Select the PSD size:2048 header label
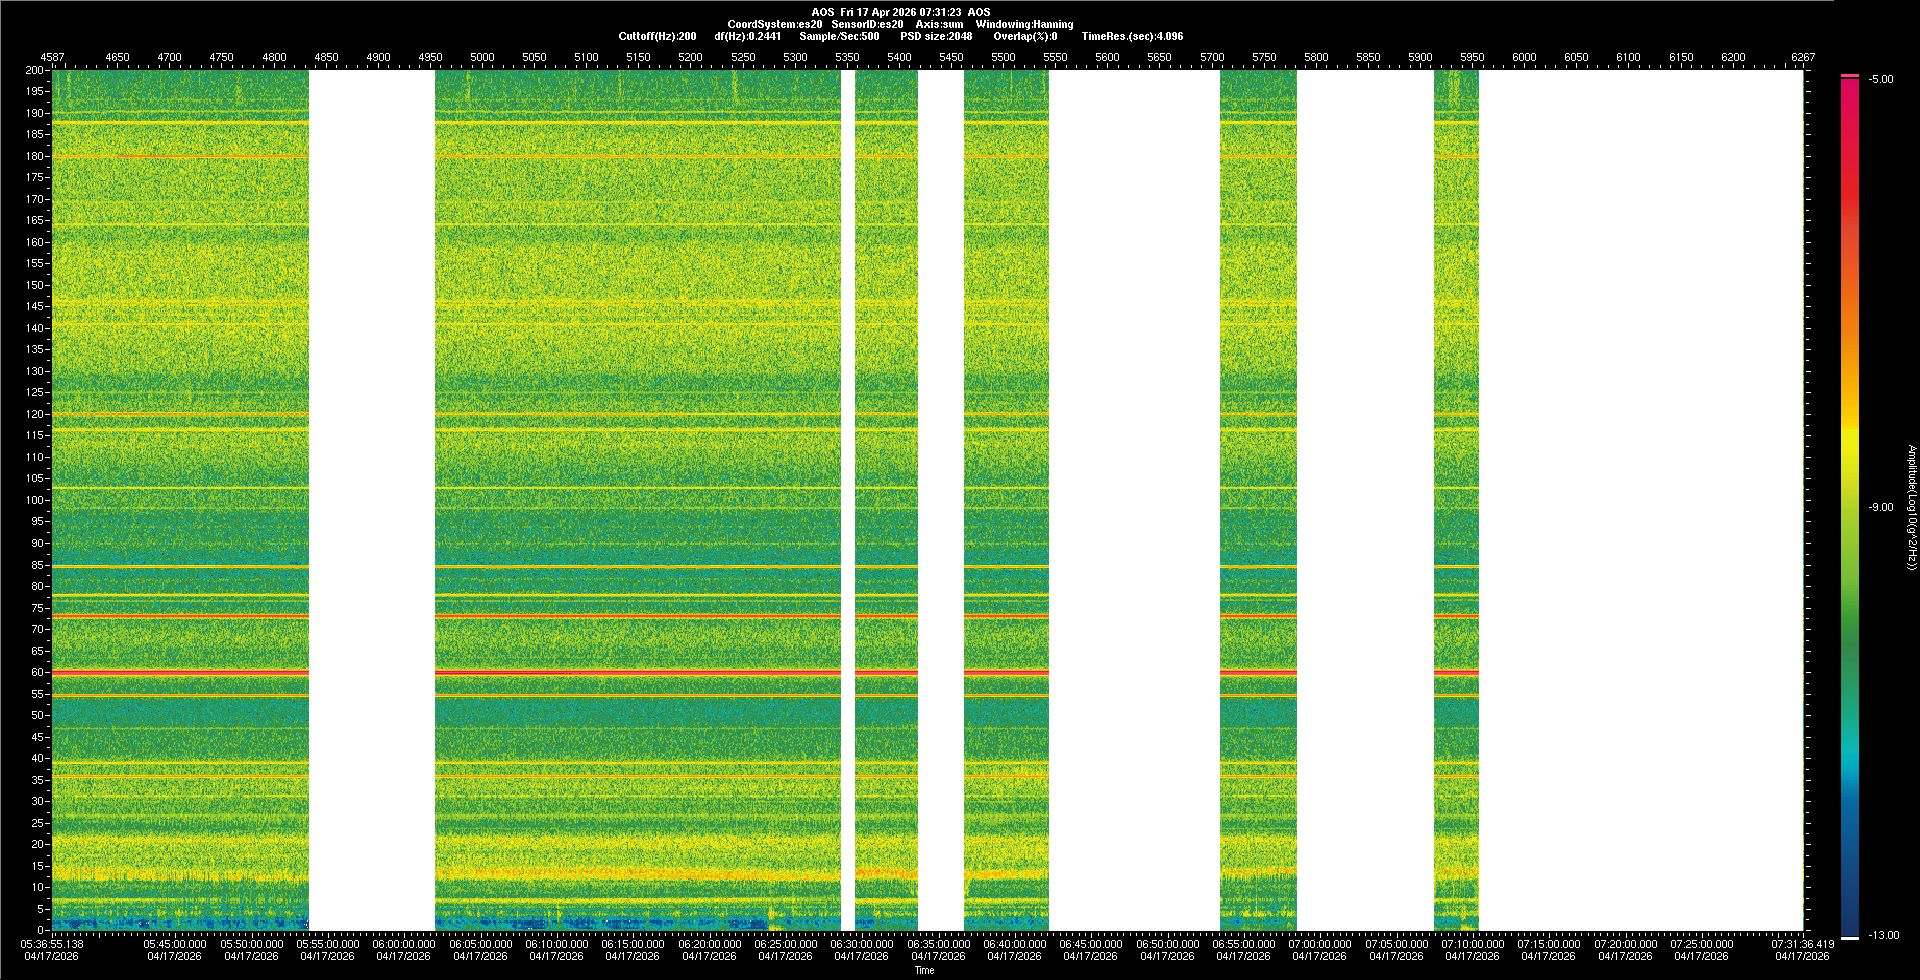Viewport: 1920px width, 980px height. coord(935,36)
